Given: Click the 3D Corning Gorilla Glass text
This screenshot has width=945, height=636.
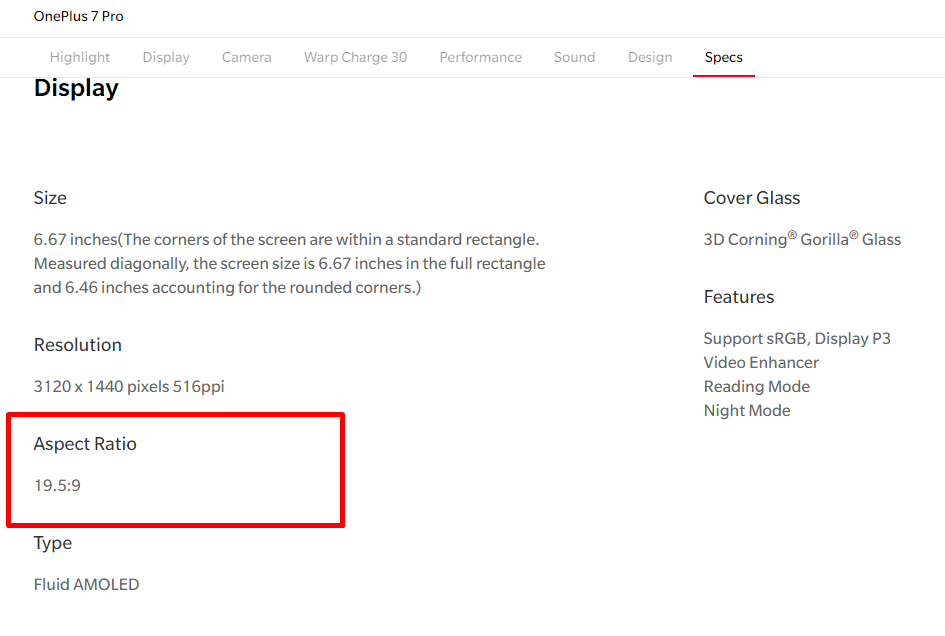Looking at the screenshot, I should pos(802,239).
